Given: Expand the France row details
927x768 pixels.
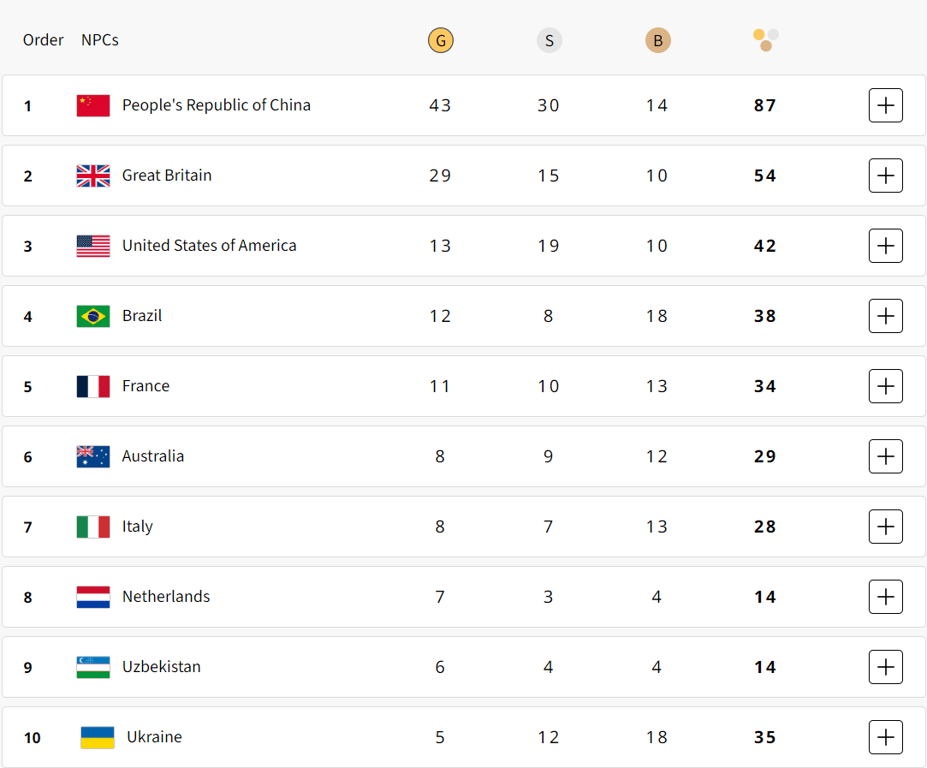Looking at the screenshot, I should [885, 386].
